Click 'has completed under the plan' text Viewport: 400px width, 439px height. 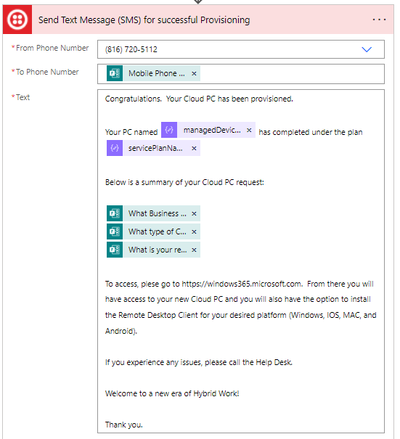(311, 132)
